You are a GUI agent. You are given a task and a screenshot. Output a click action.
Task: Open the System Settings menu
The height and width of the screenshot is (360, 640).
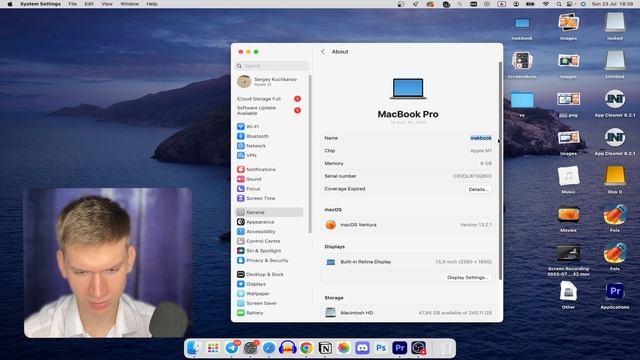(40, 4)
